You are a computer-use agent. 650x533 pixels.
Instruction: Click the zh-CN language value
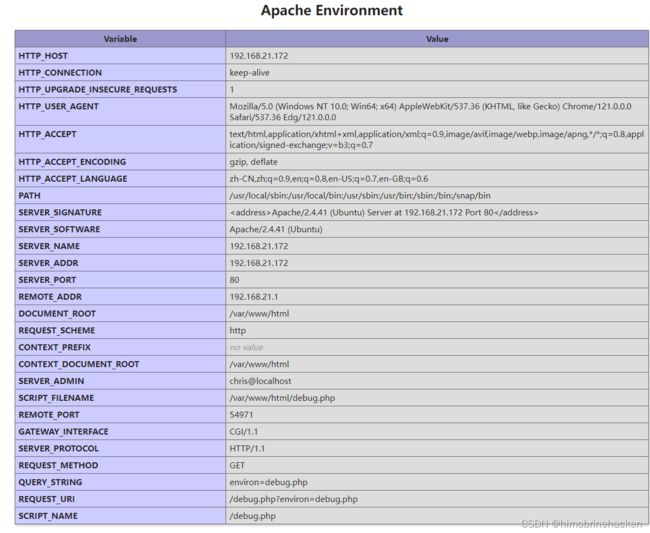(x=329, y=179)
